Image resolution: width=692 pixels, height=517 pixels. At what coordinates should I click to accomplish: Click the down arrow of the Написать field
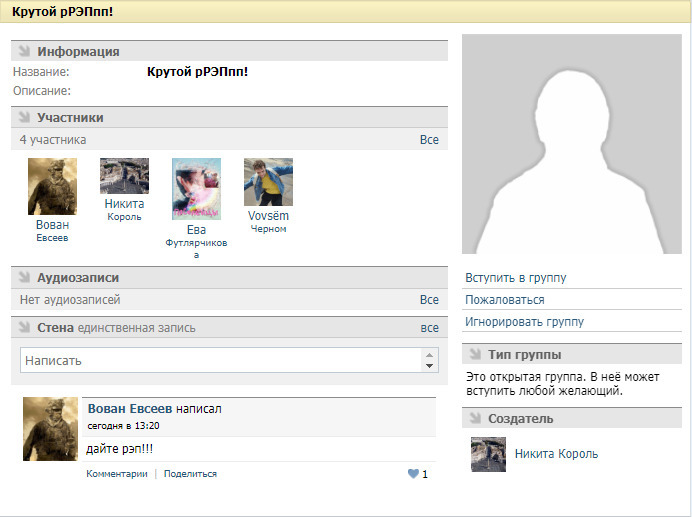(x=429, y=366)
